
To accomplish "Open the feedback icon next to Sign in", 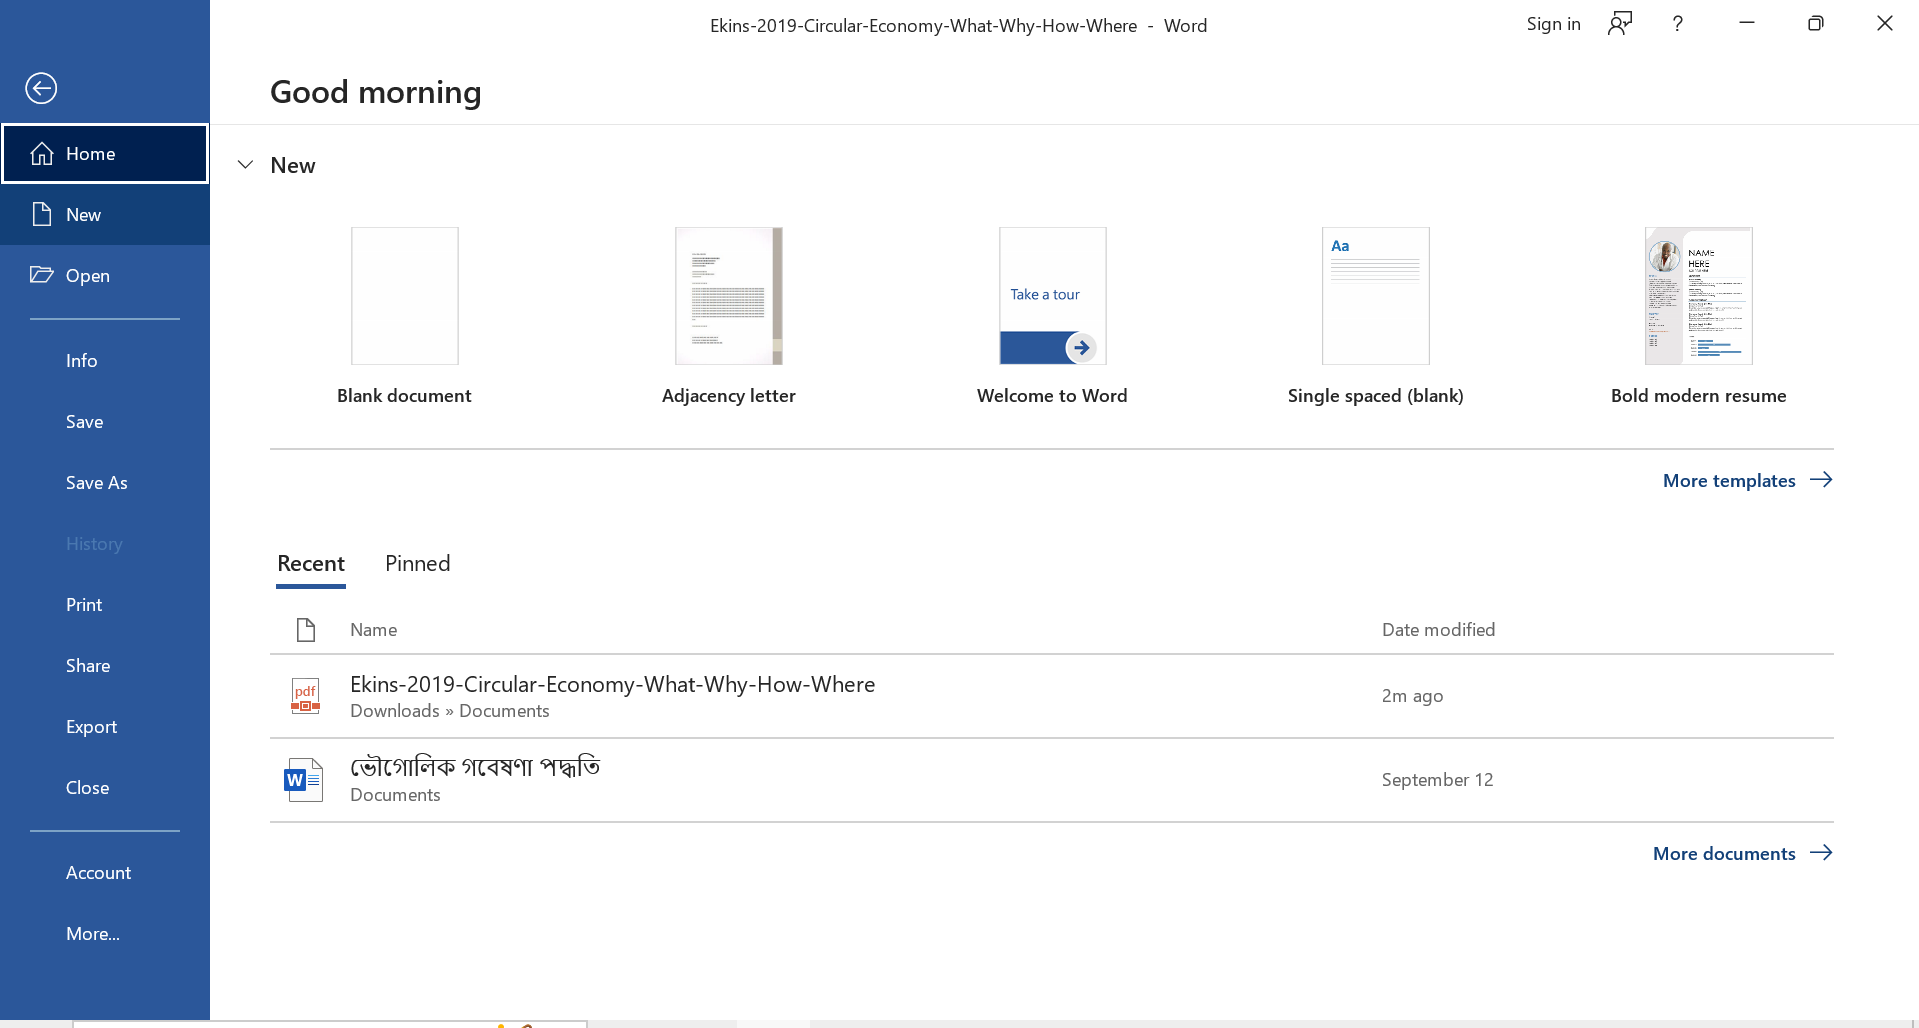I will tap(1619, 24).
